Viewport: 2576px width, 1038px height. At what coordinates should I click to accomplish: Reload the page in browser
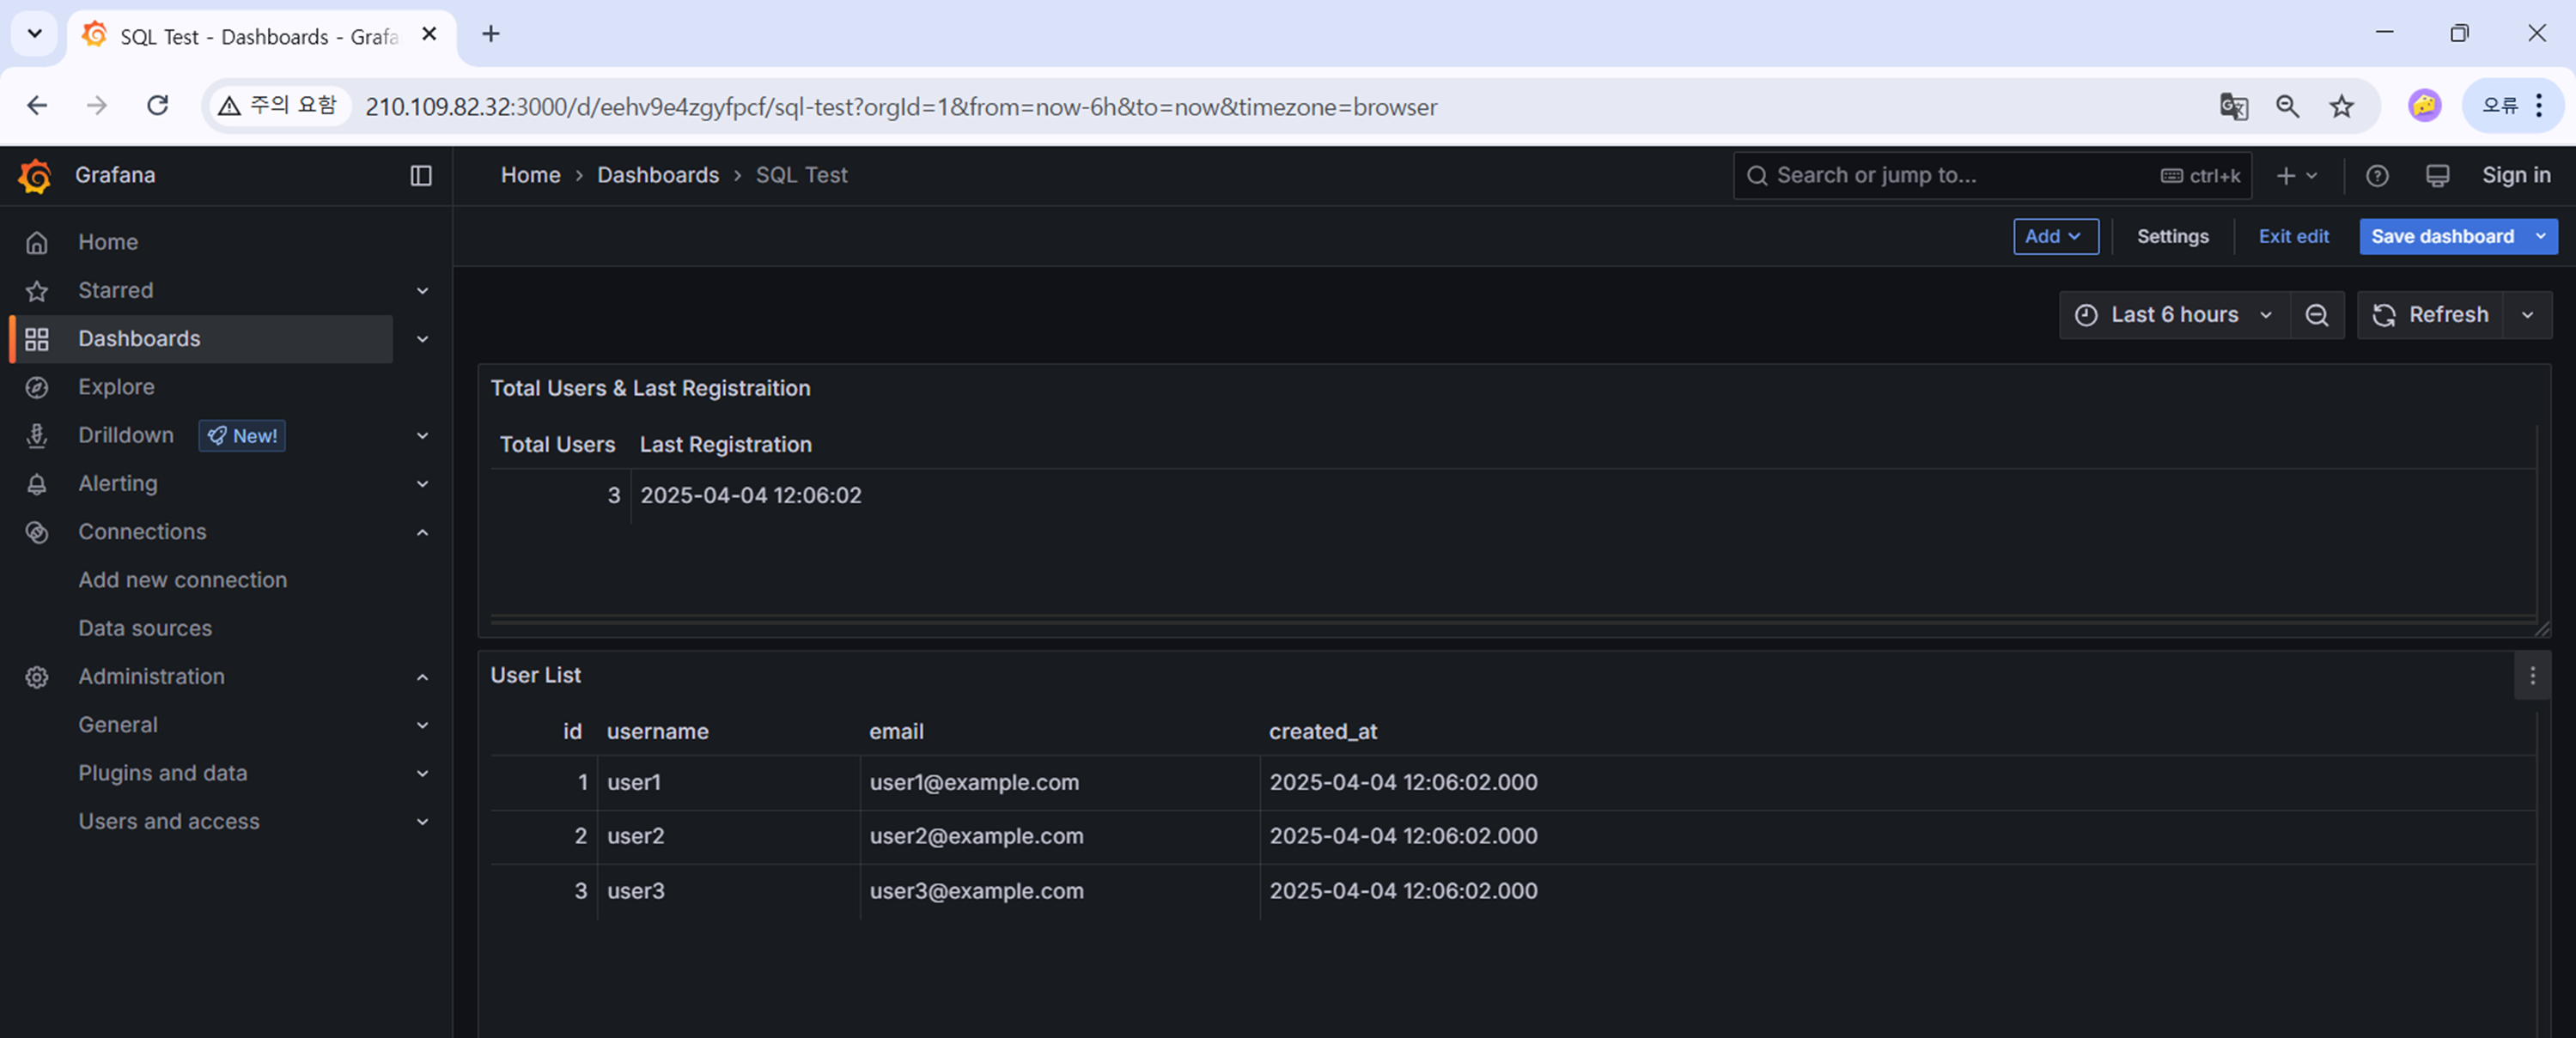(157, 106)
